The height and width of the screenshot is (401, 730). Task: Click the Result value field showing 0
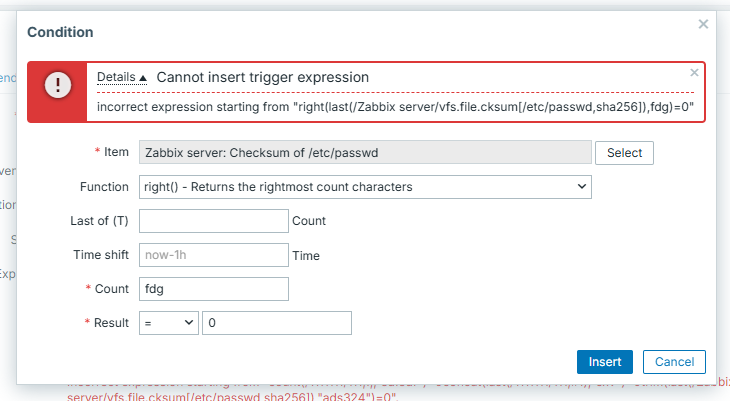[276, 323]
